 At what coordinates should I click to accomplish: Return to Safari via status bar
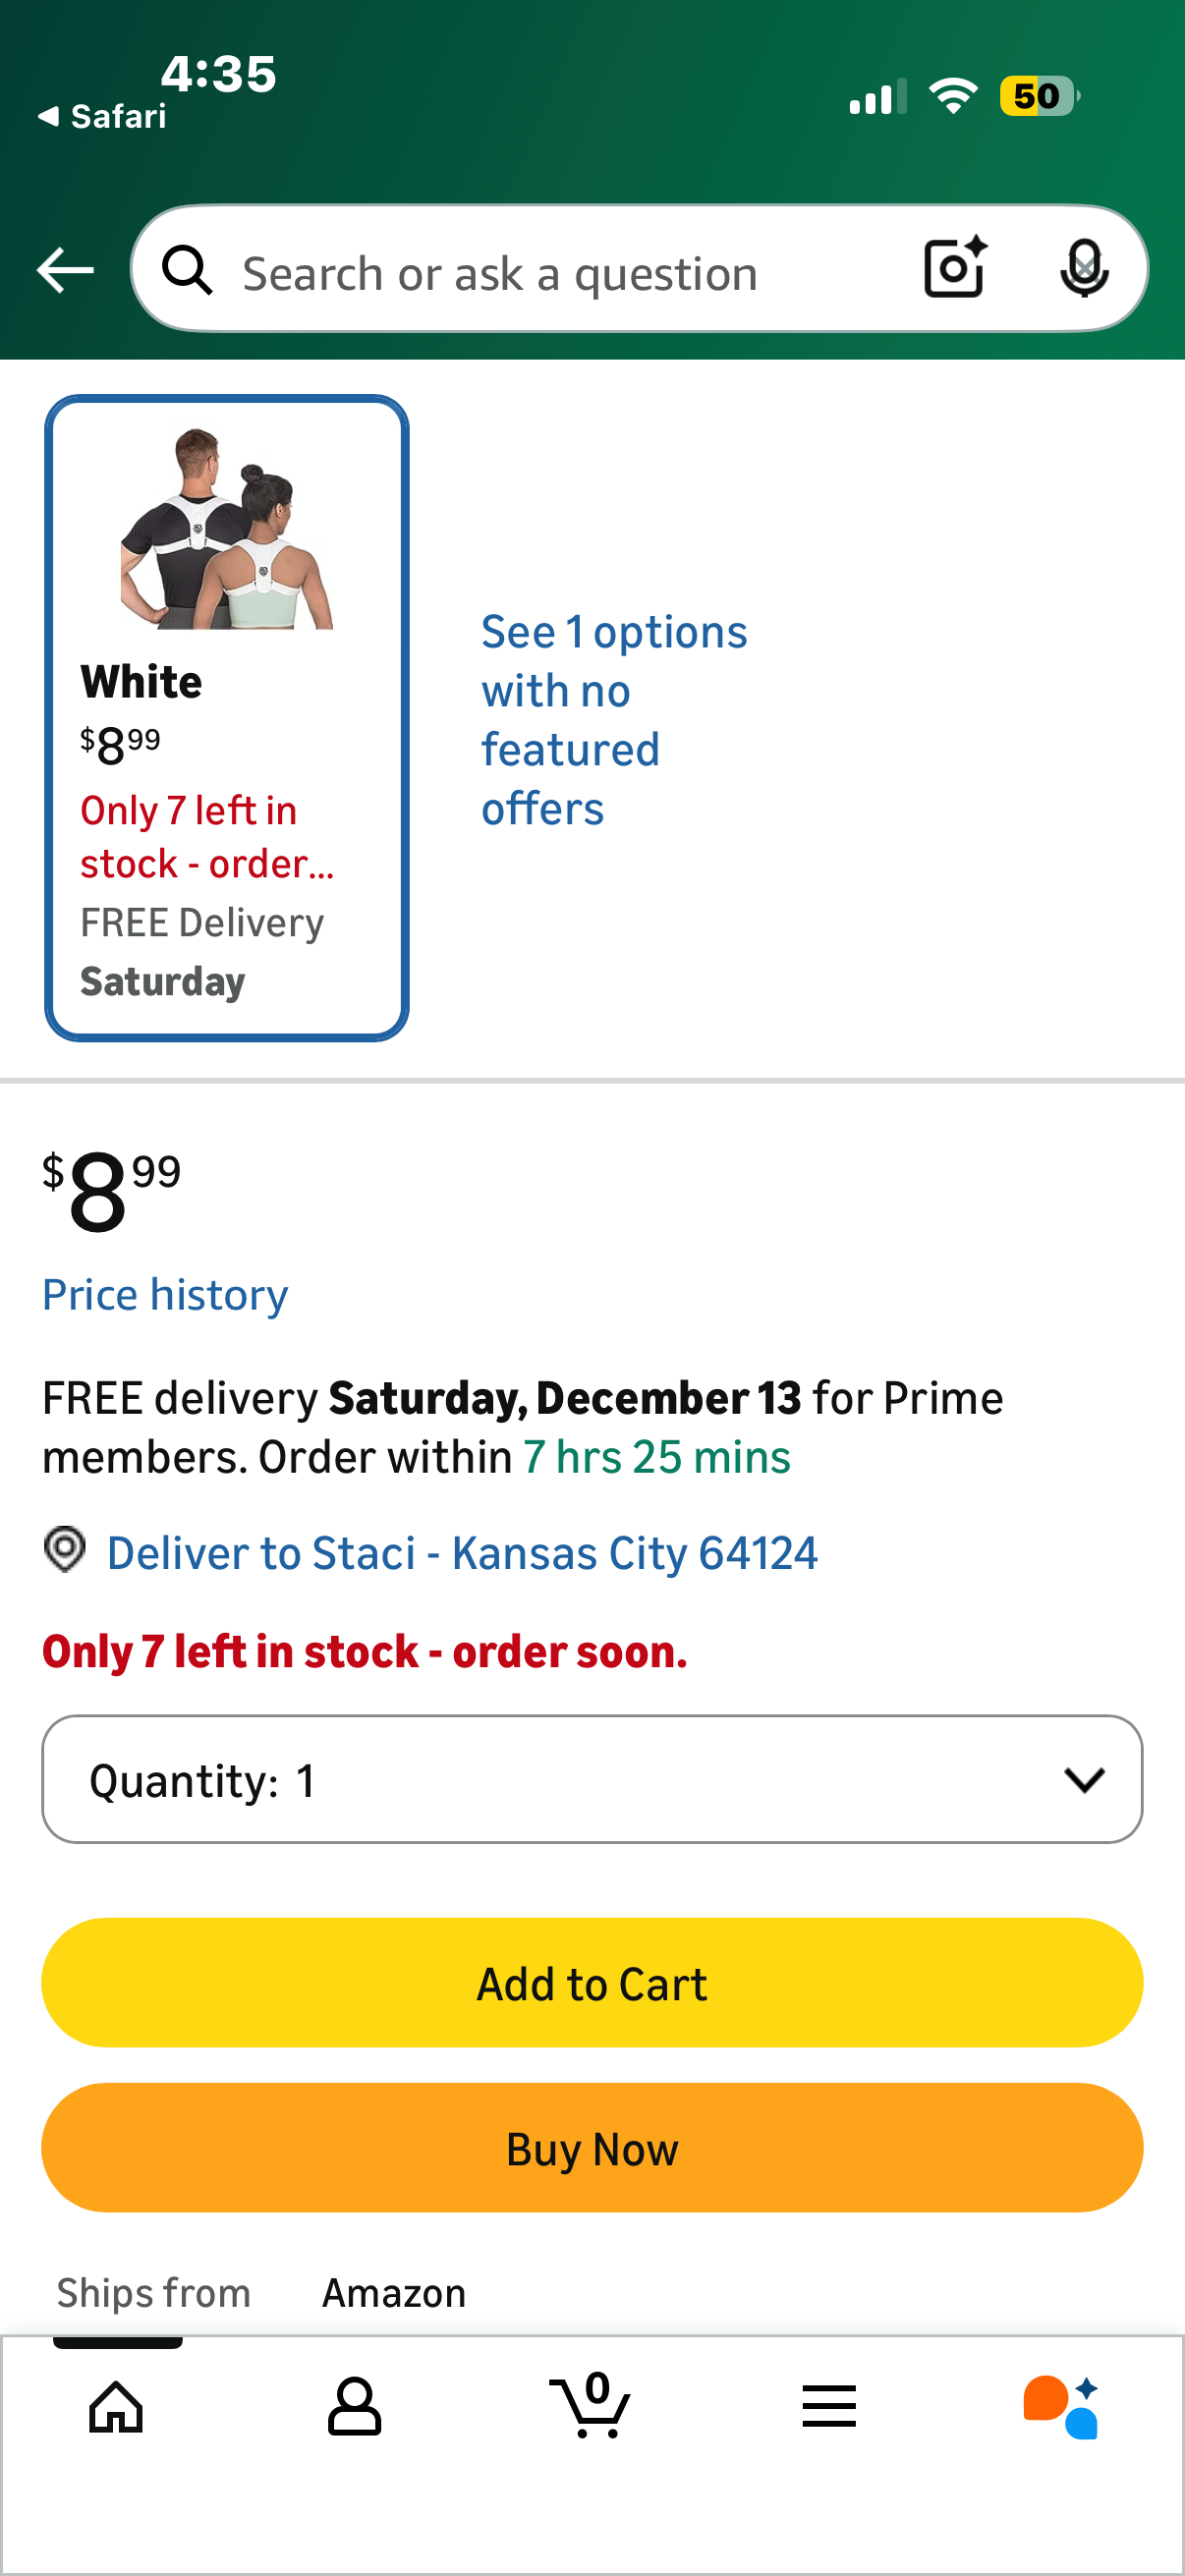(x=102, y=117)
